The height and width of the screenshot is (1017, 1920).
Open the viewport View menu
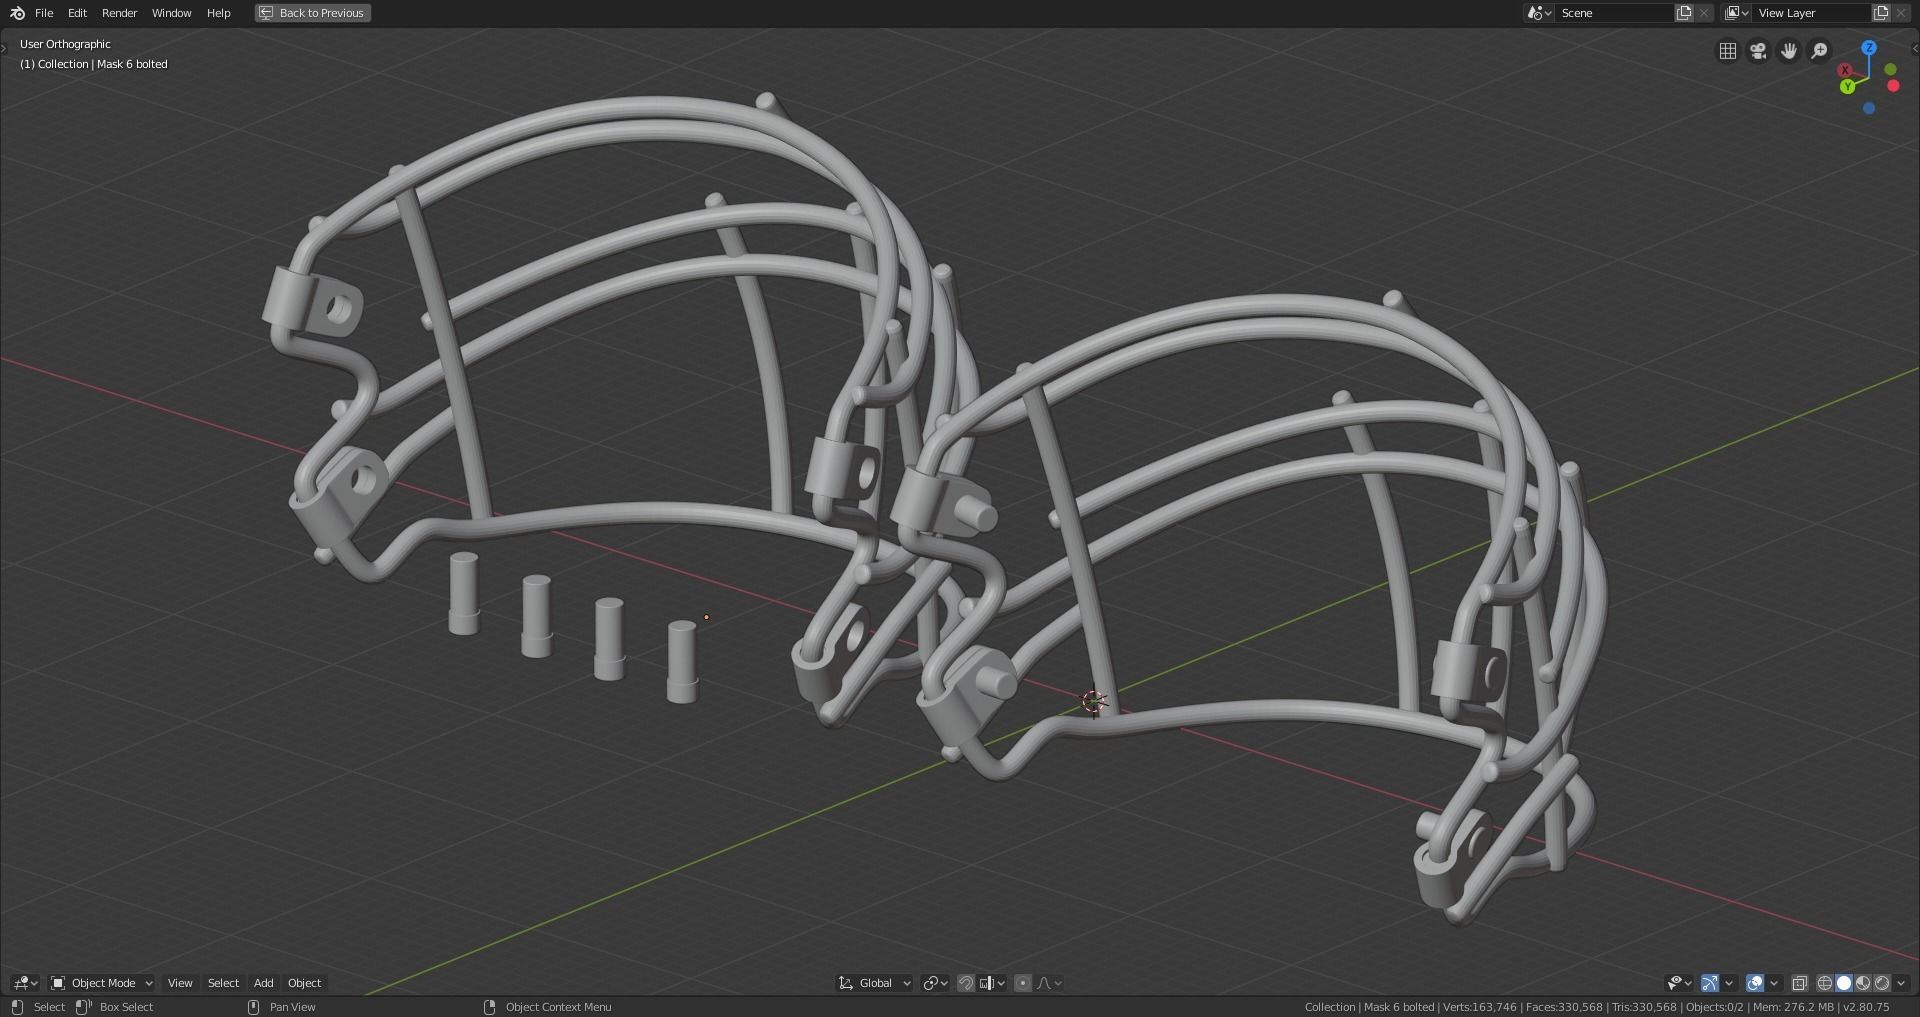tap(180, 983)
